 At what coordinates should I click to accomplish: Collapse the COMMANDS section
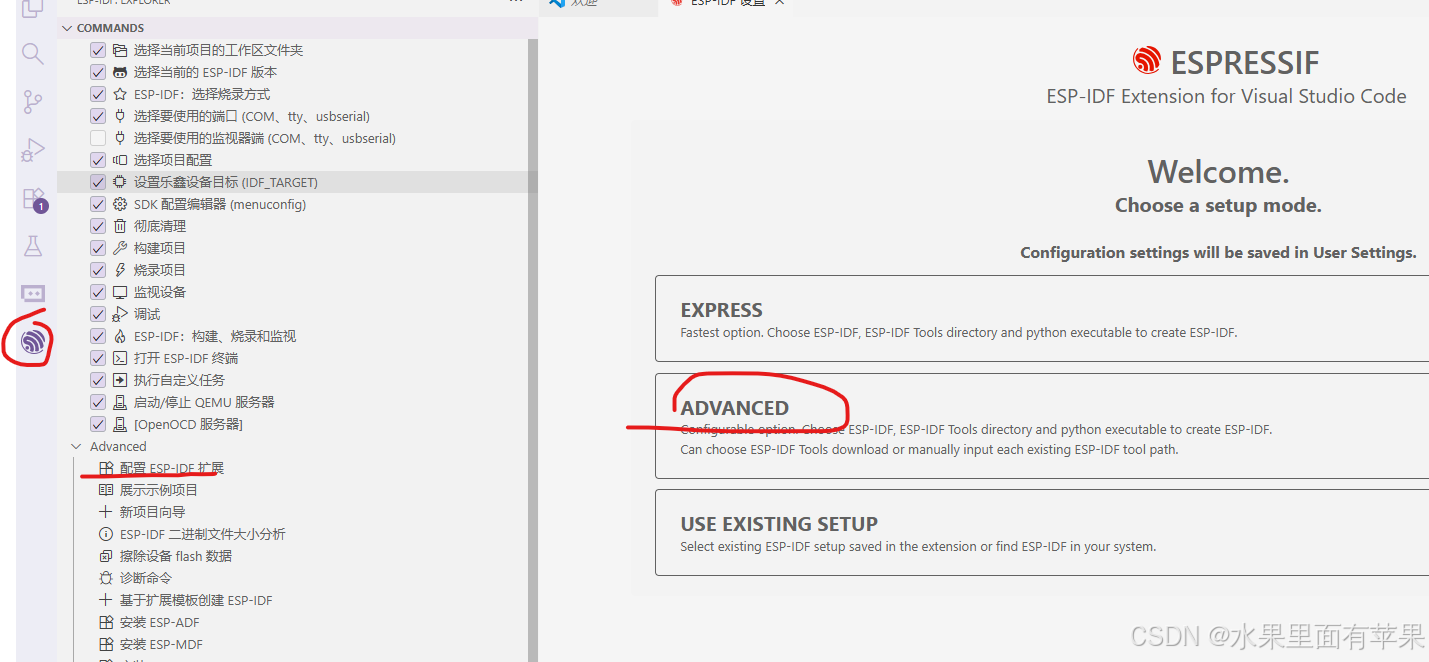(x=297, y=28)
